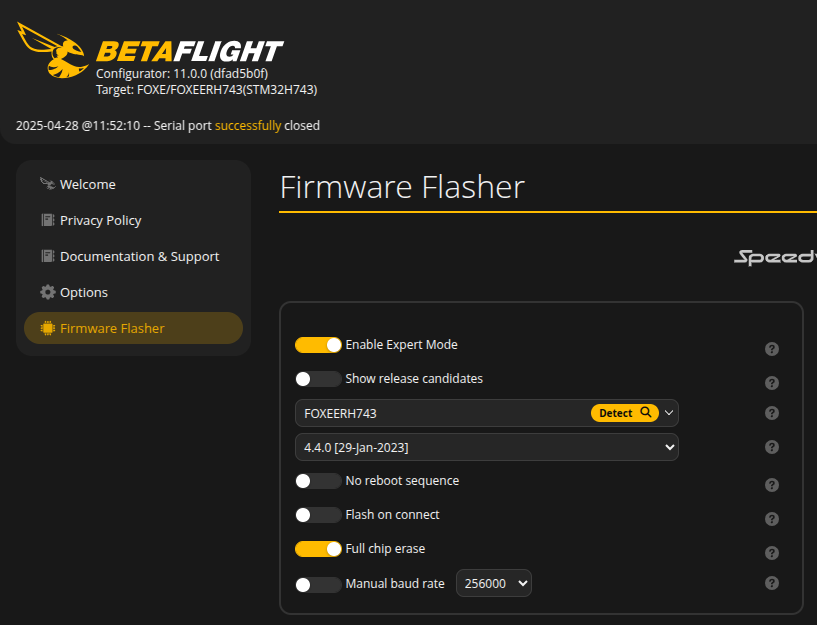This screenshot has height=625, width=817.
Task: Open help for Show release candidates
Action: (x=772, y=383)
